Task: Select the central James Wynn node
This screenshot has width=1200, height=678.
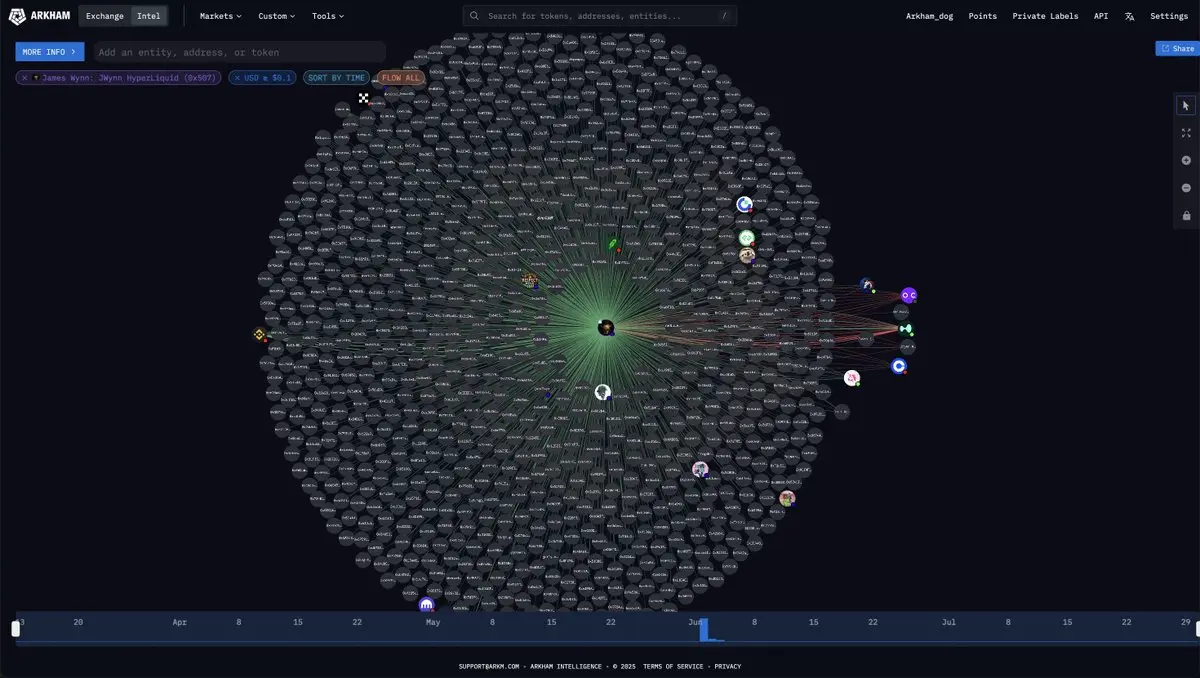Action: click(x=606, y=327)
